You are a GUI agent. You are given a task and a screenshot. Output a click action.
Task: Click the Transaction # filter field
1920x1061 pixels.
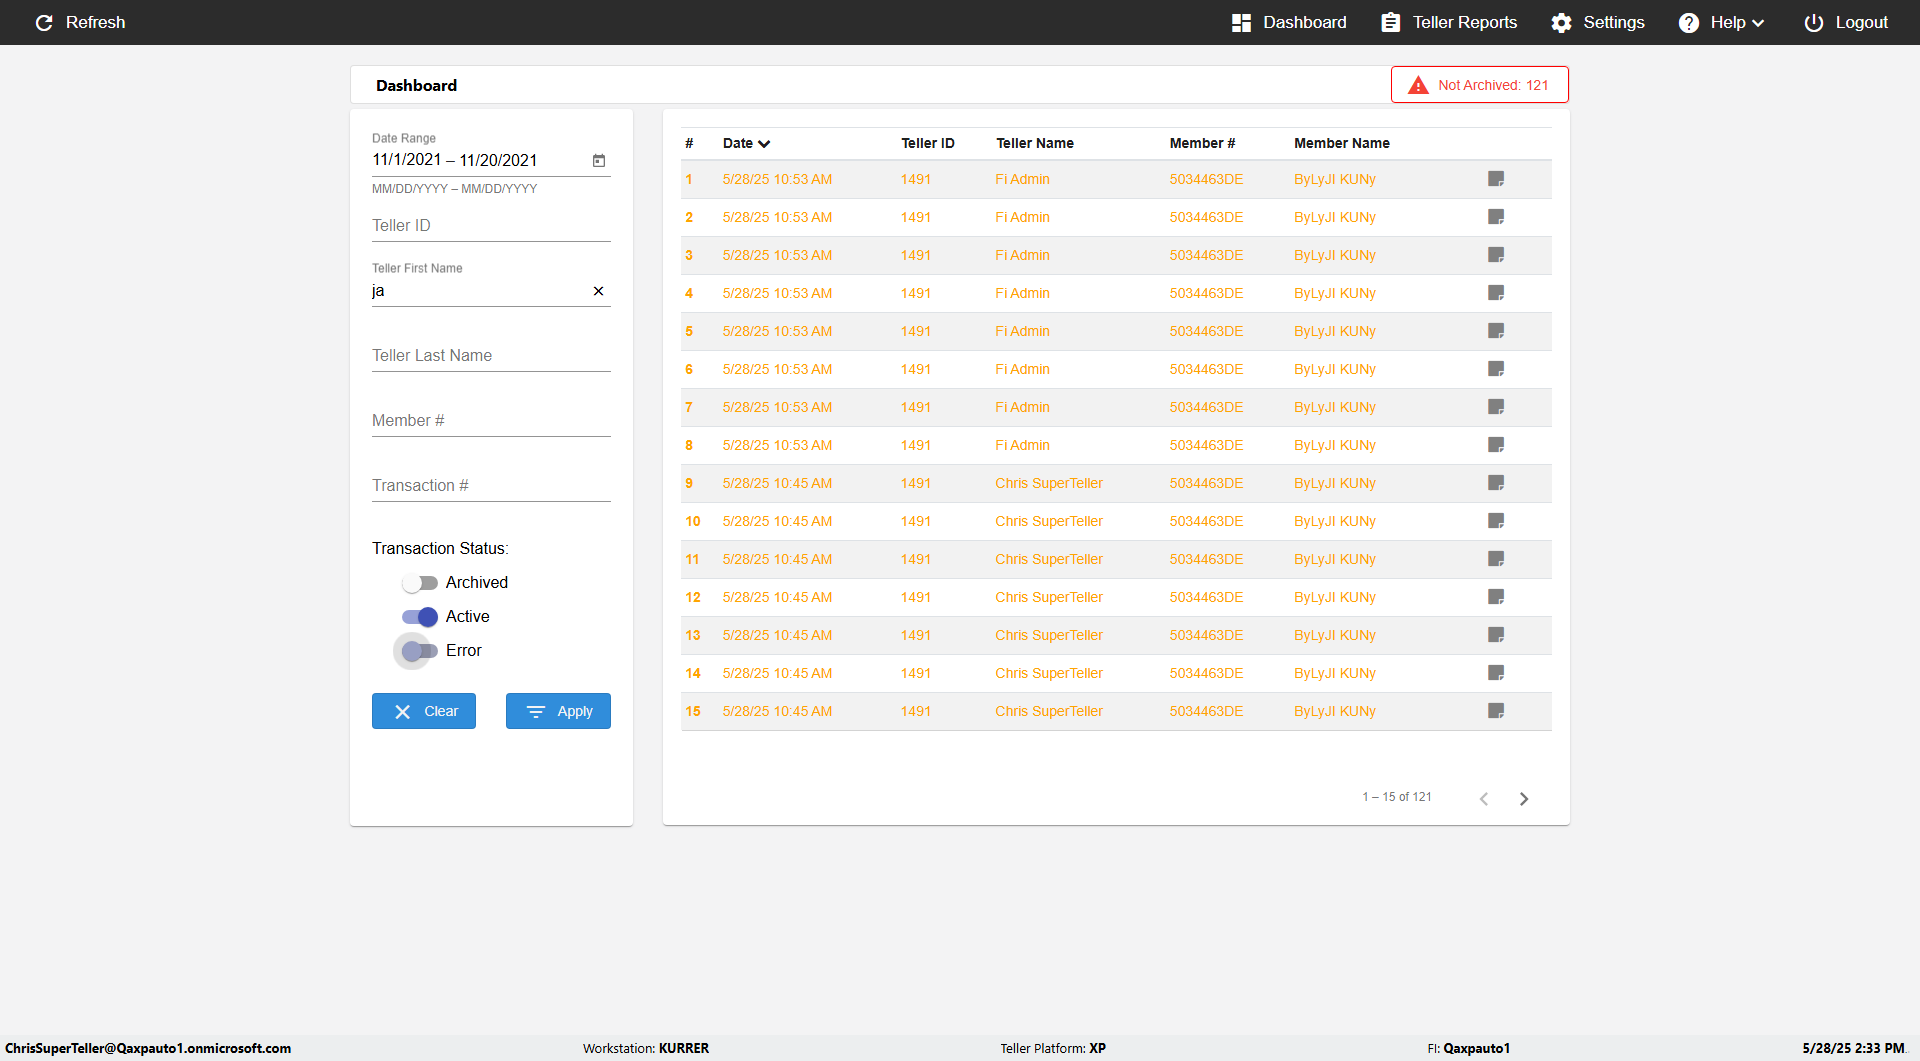pyautogui.click(x=491, y=486)
